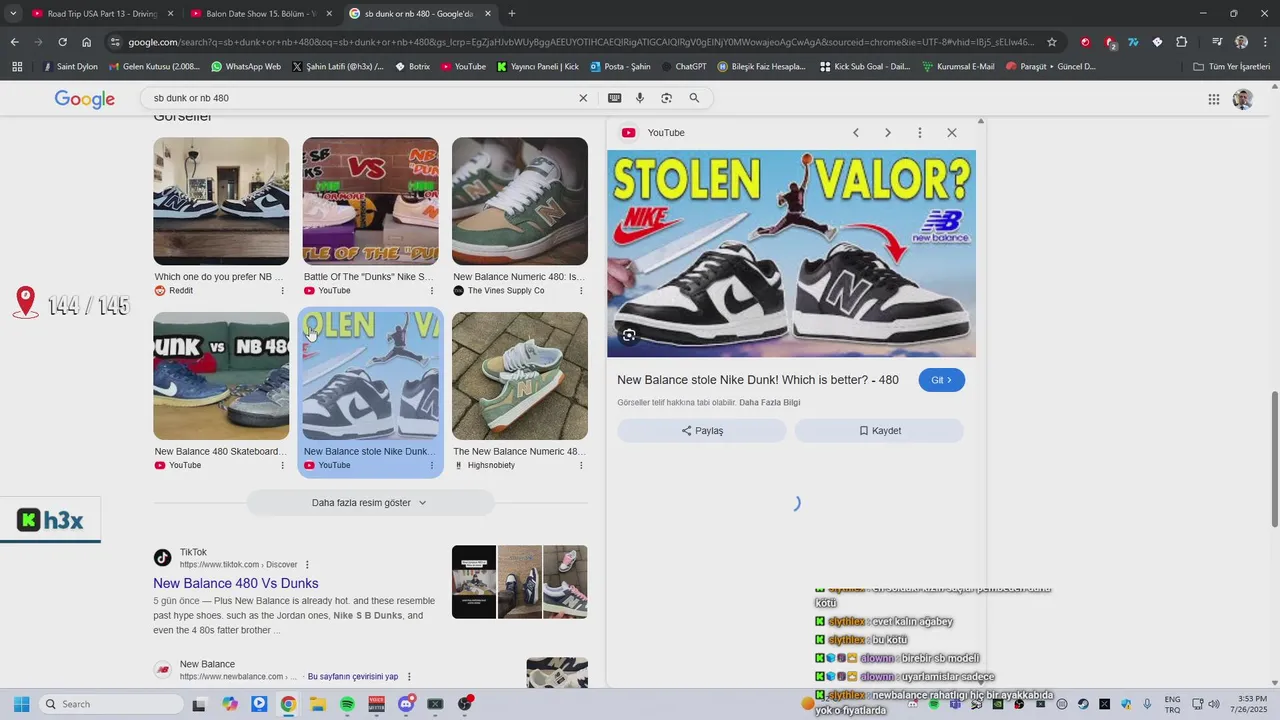The width and height of the screenshot is (1280, 720).
Task: Open the New Balance 480 Vs Dunks TikTok result
Action: tap(236, 583)
